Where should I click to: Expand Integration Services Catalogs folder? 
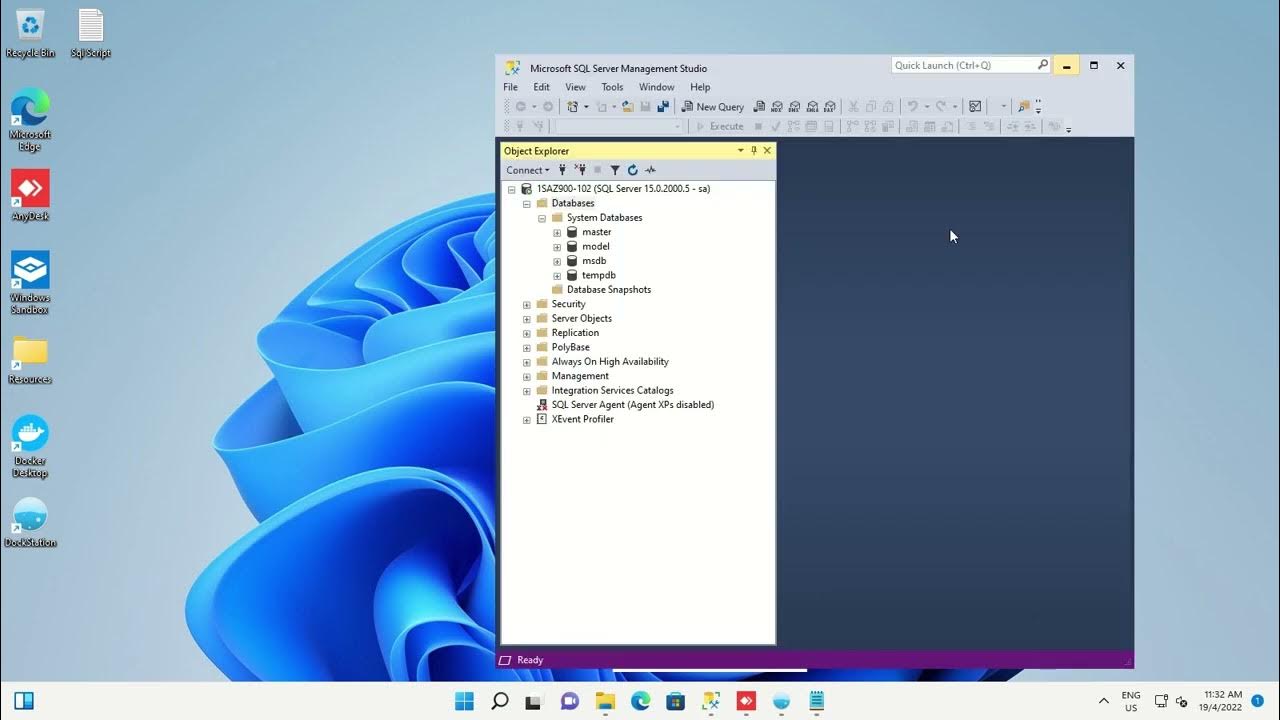point(527,391)
